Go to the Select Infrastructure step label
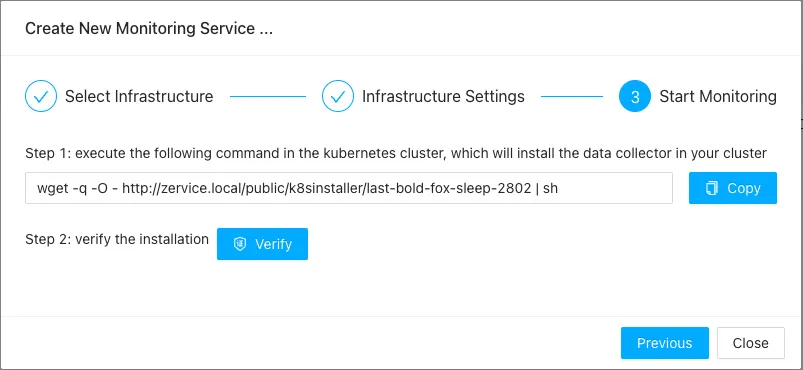The height and width of the screenshot is (370, 803). (139, 96)
